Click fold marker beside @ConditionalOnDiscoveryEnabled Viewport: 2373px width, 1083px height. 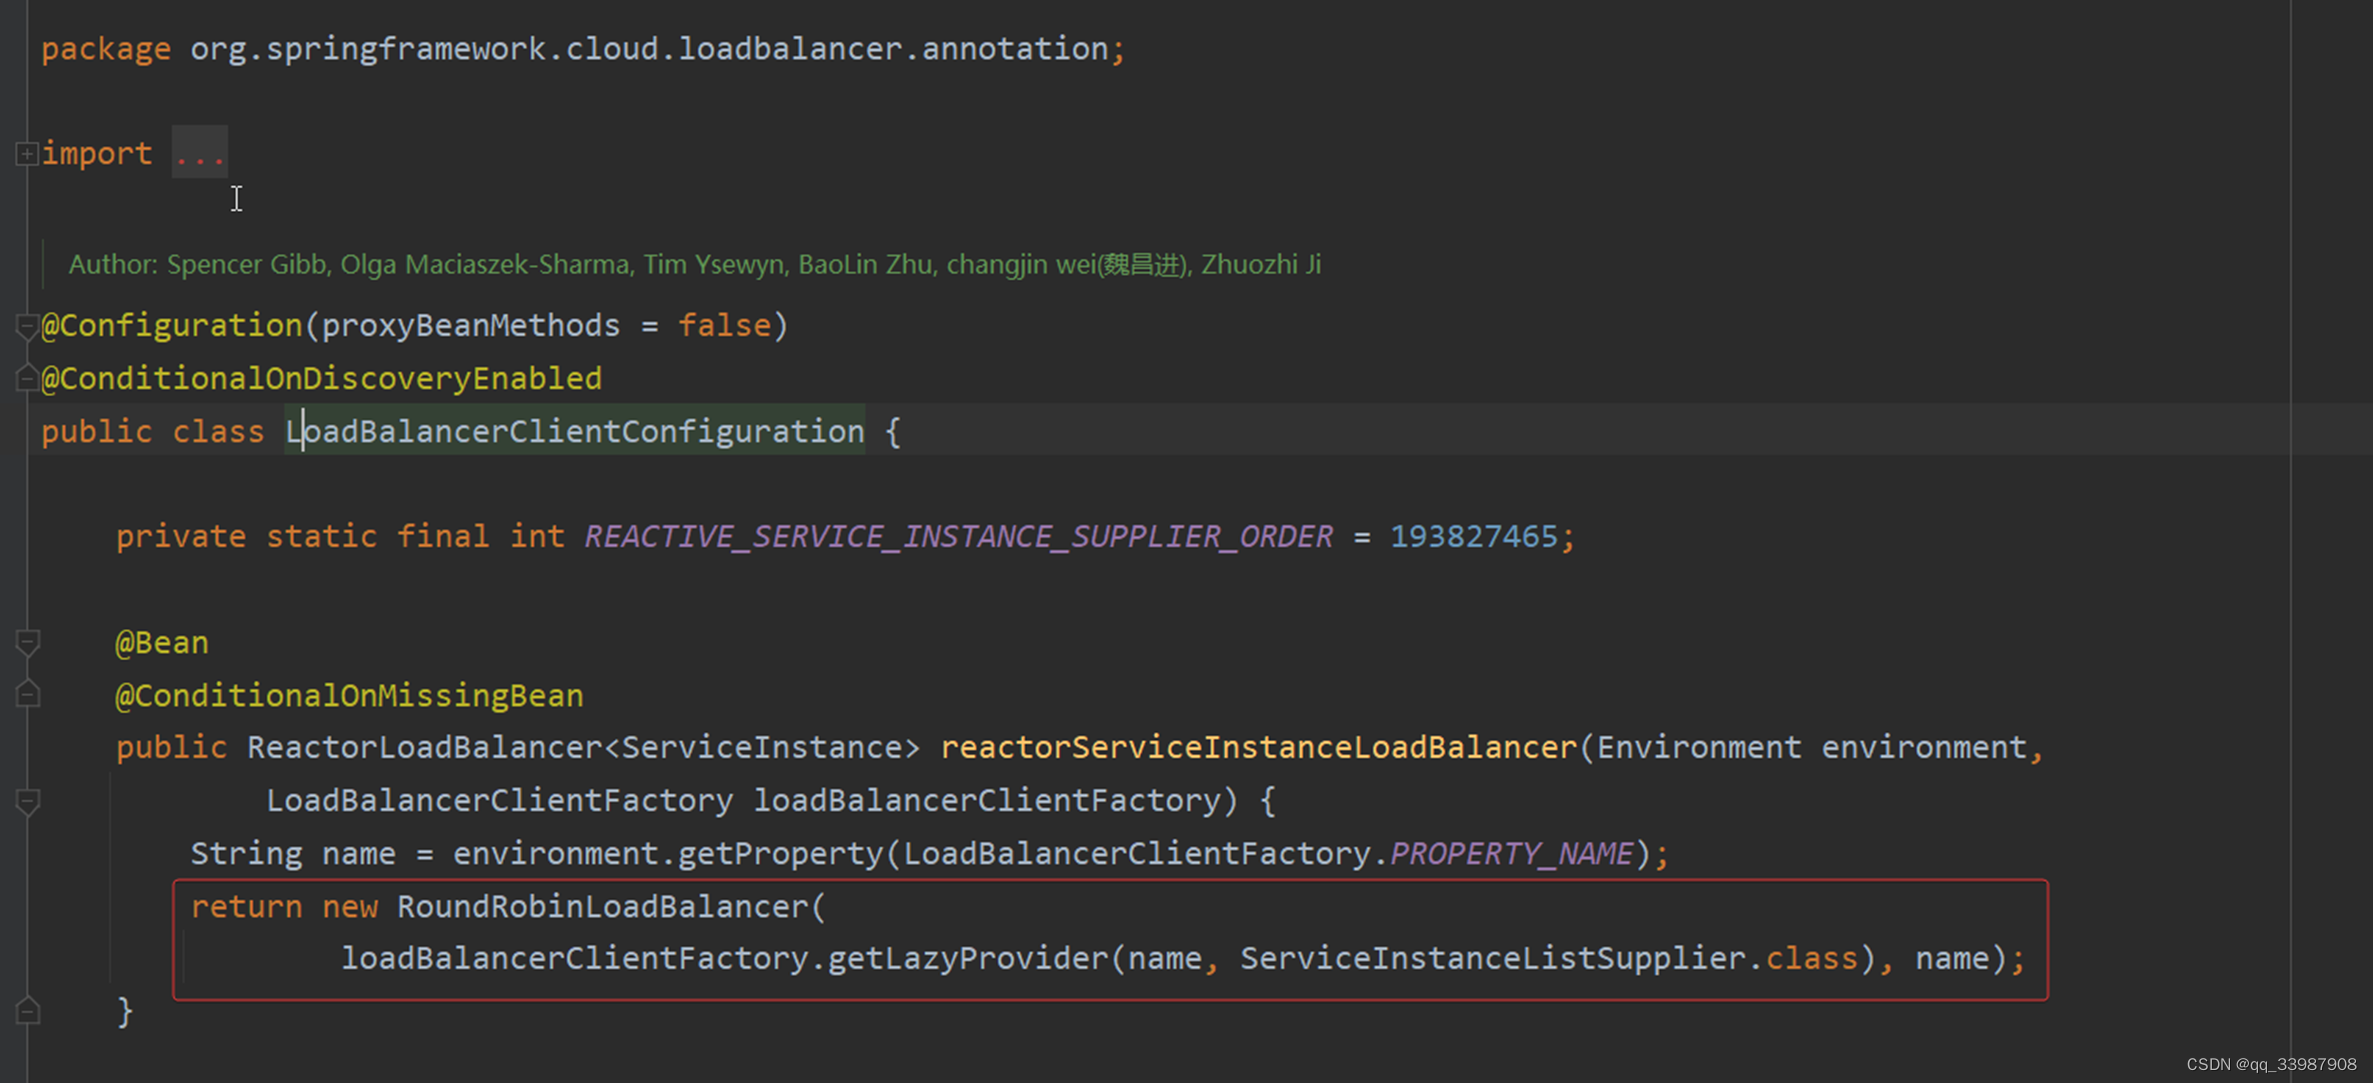point(27,378)
